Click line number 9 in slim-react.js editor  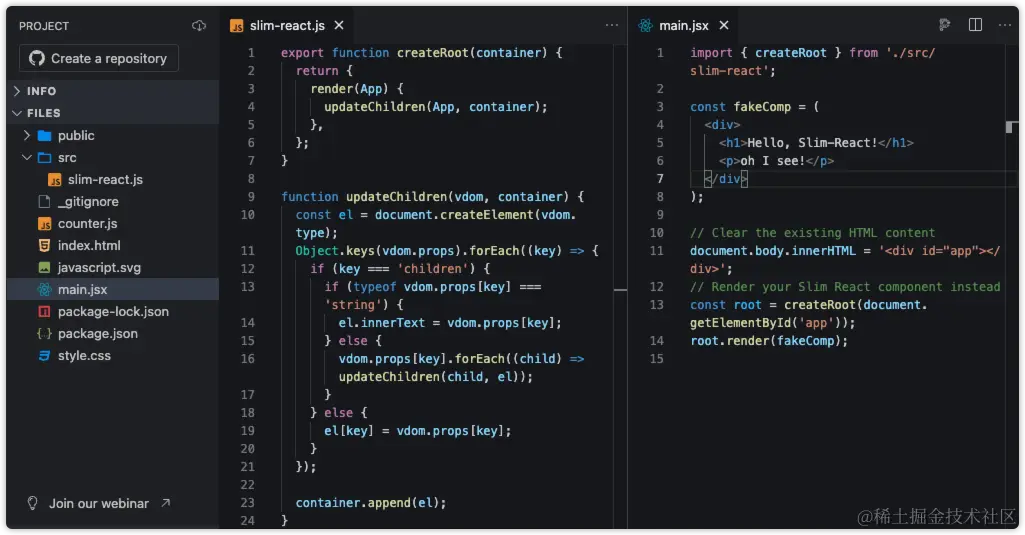pos(251,197)
